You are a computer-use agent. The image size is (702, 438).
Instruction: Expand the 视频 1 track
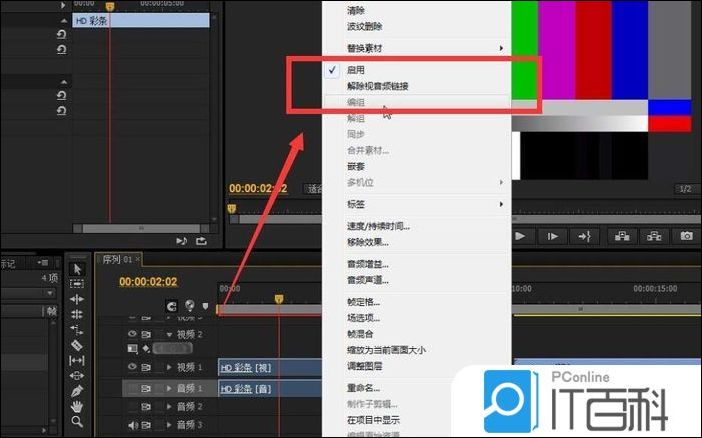point(169,367)
